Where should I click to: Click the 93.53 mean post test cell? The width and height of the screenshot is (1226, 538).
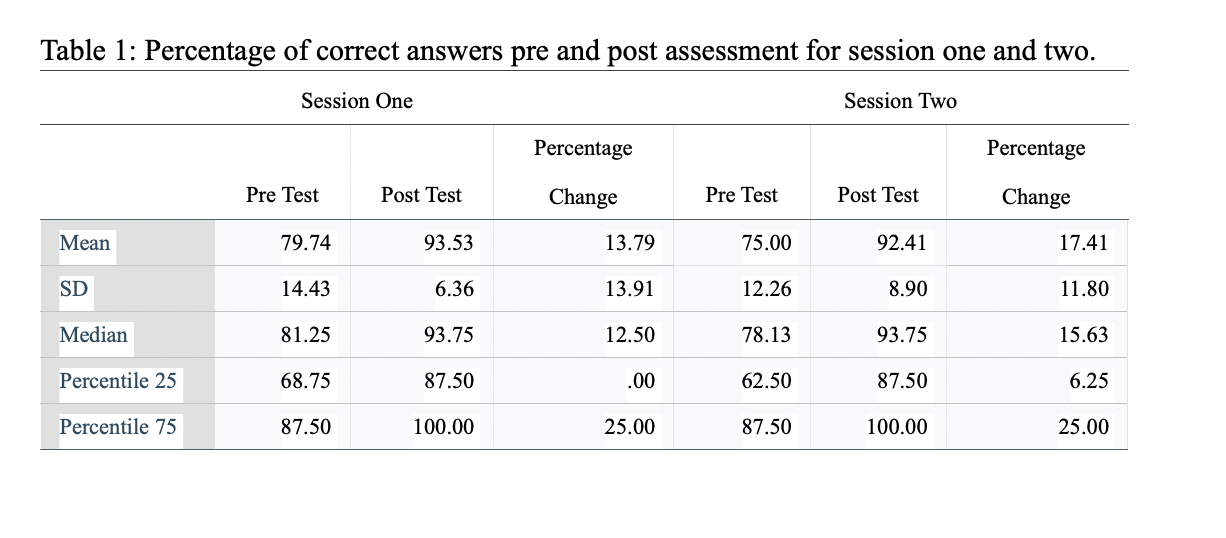tap(449, 243)
